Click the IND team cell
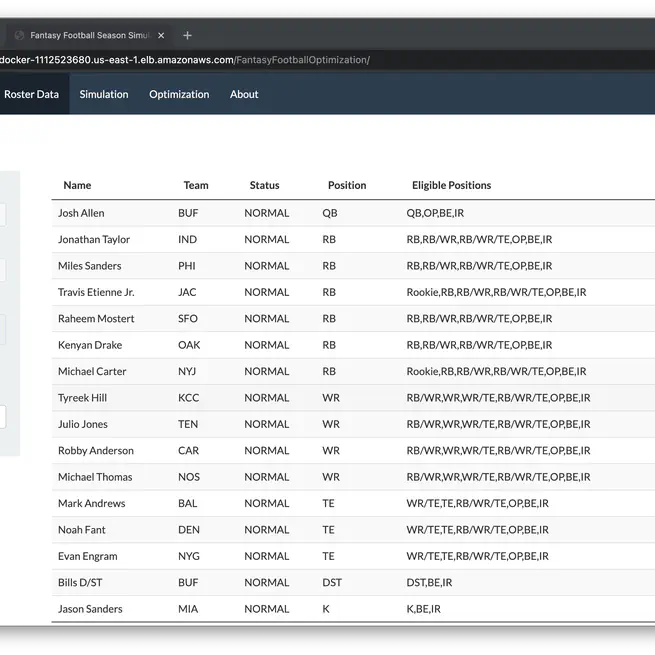The image size is (655, 655). tap(187, 239)
